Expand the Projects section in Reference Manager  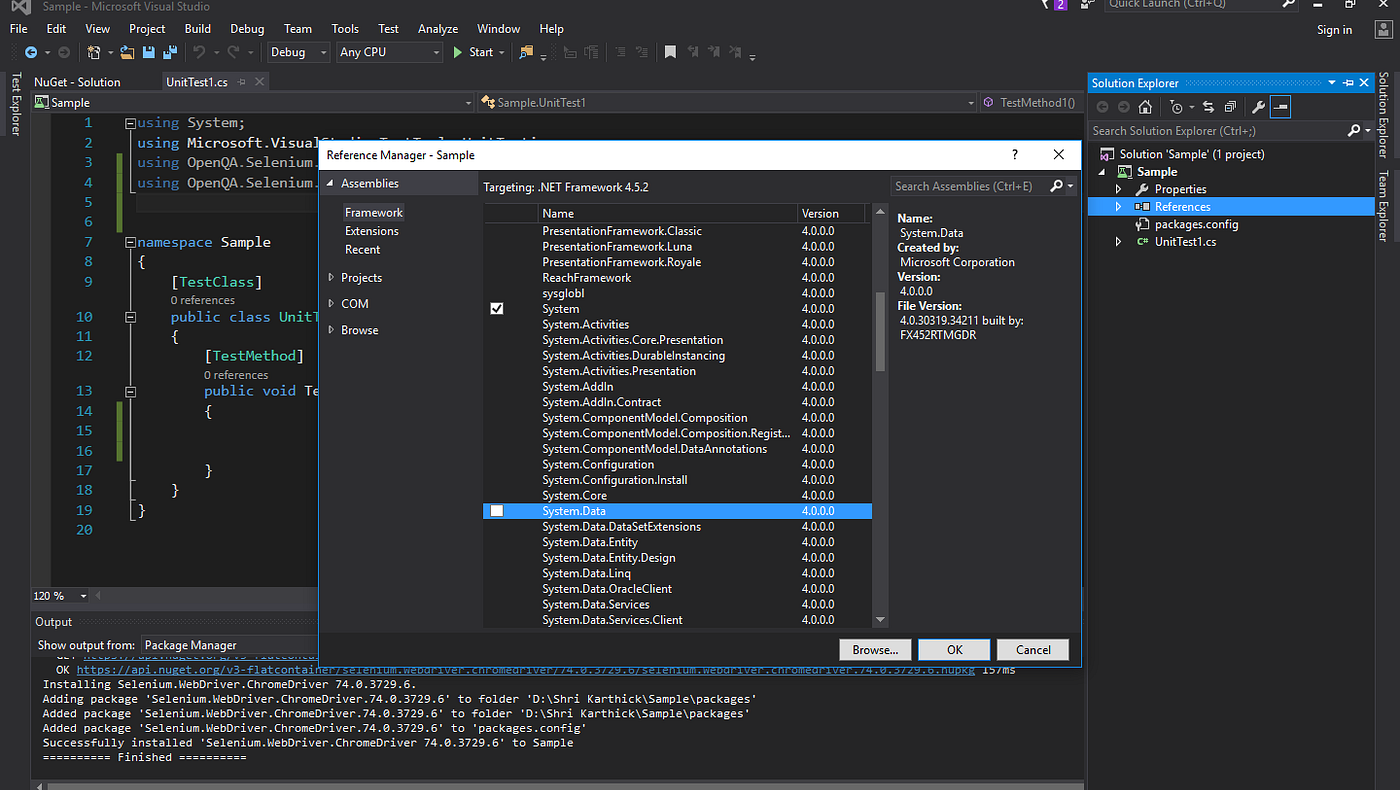click(332, 278)
